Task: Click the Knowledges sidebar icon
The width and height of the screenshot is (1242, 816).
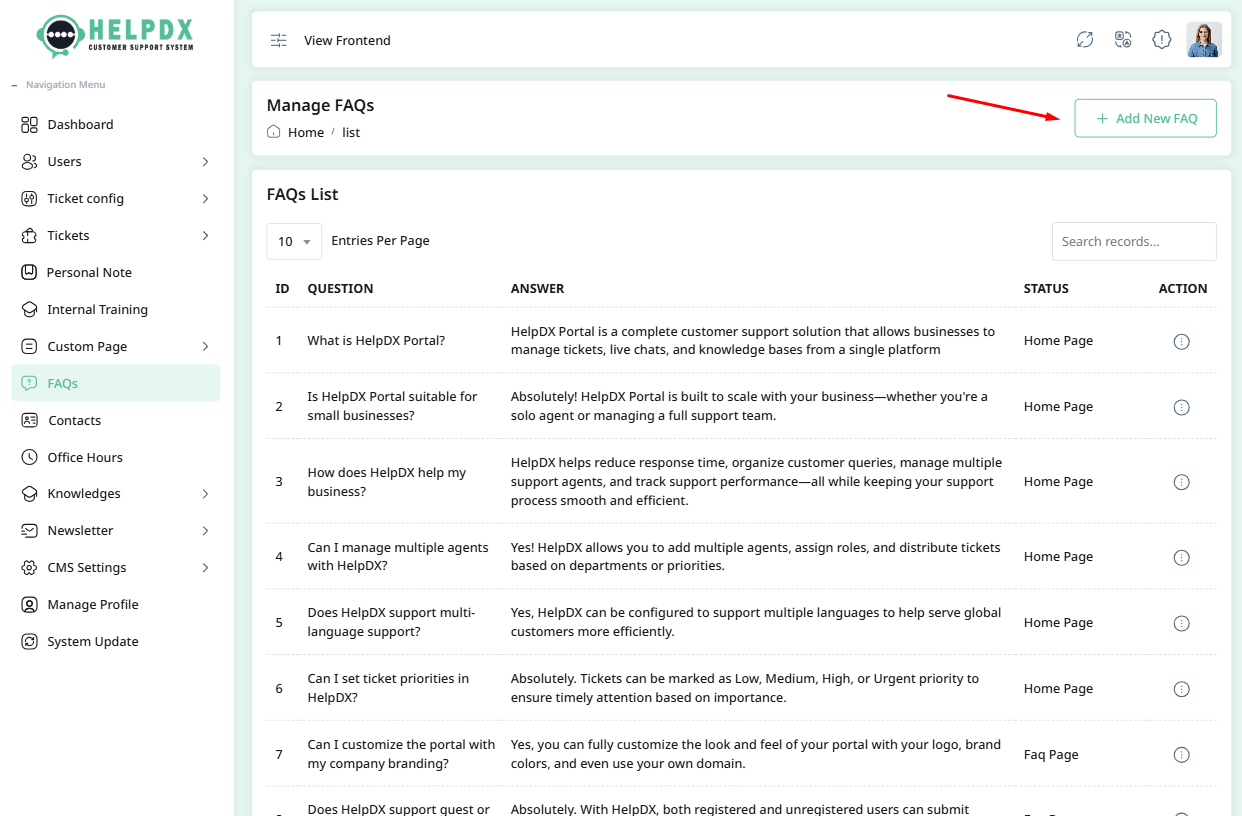Action: tap(29, 494)
